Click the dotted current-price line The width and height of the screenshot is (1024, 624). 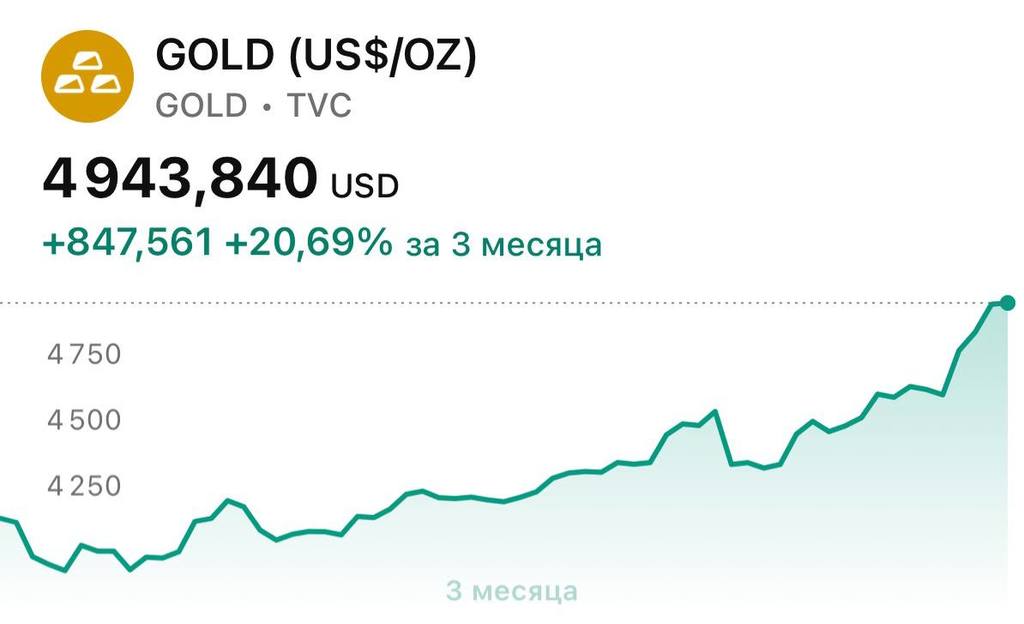click(500, 302)
